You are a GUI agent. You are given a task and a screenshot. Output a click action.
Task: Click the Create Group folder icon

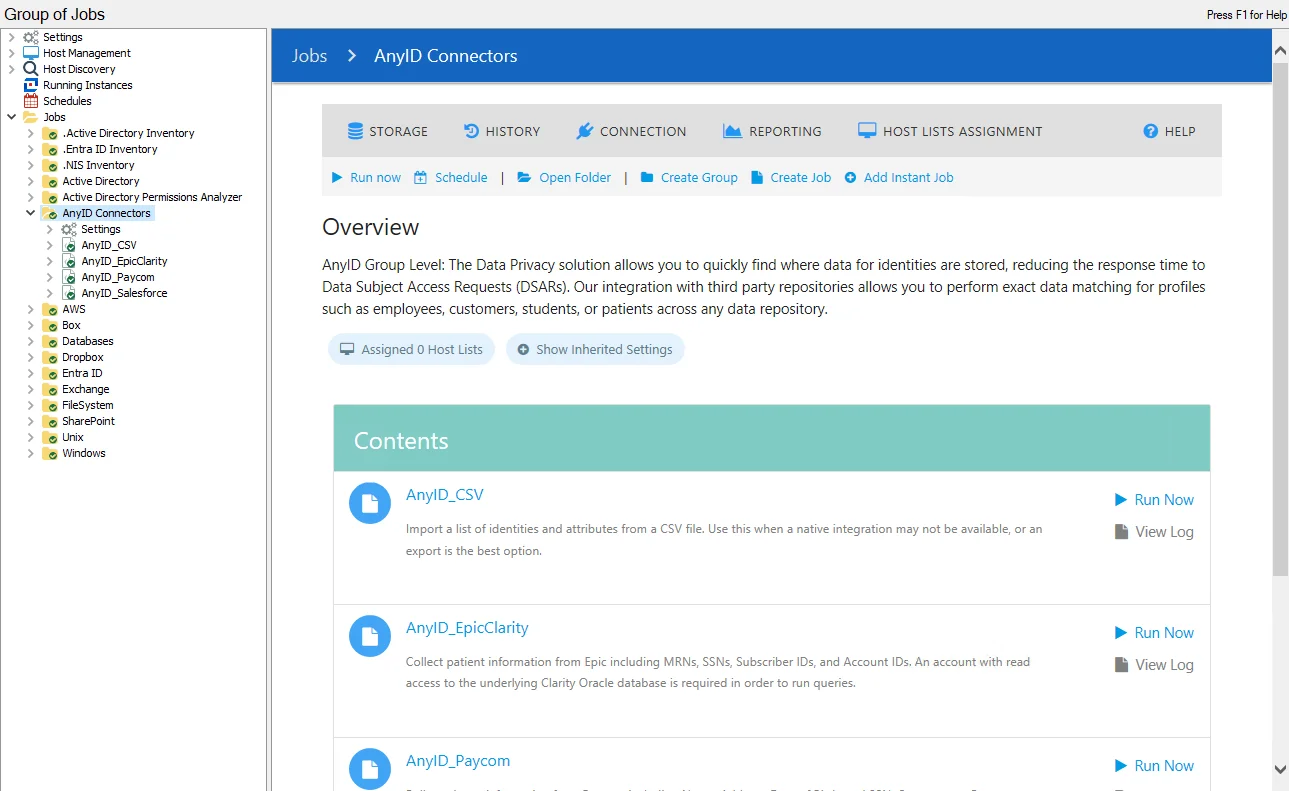pos(647,177)
